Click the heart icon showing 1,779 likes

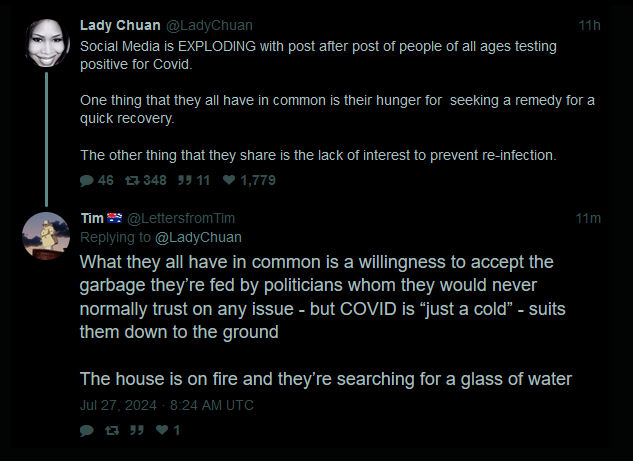click(230, 181)
